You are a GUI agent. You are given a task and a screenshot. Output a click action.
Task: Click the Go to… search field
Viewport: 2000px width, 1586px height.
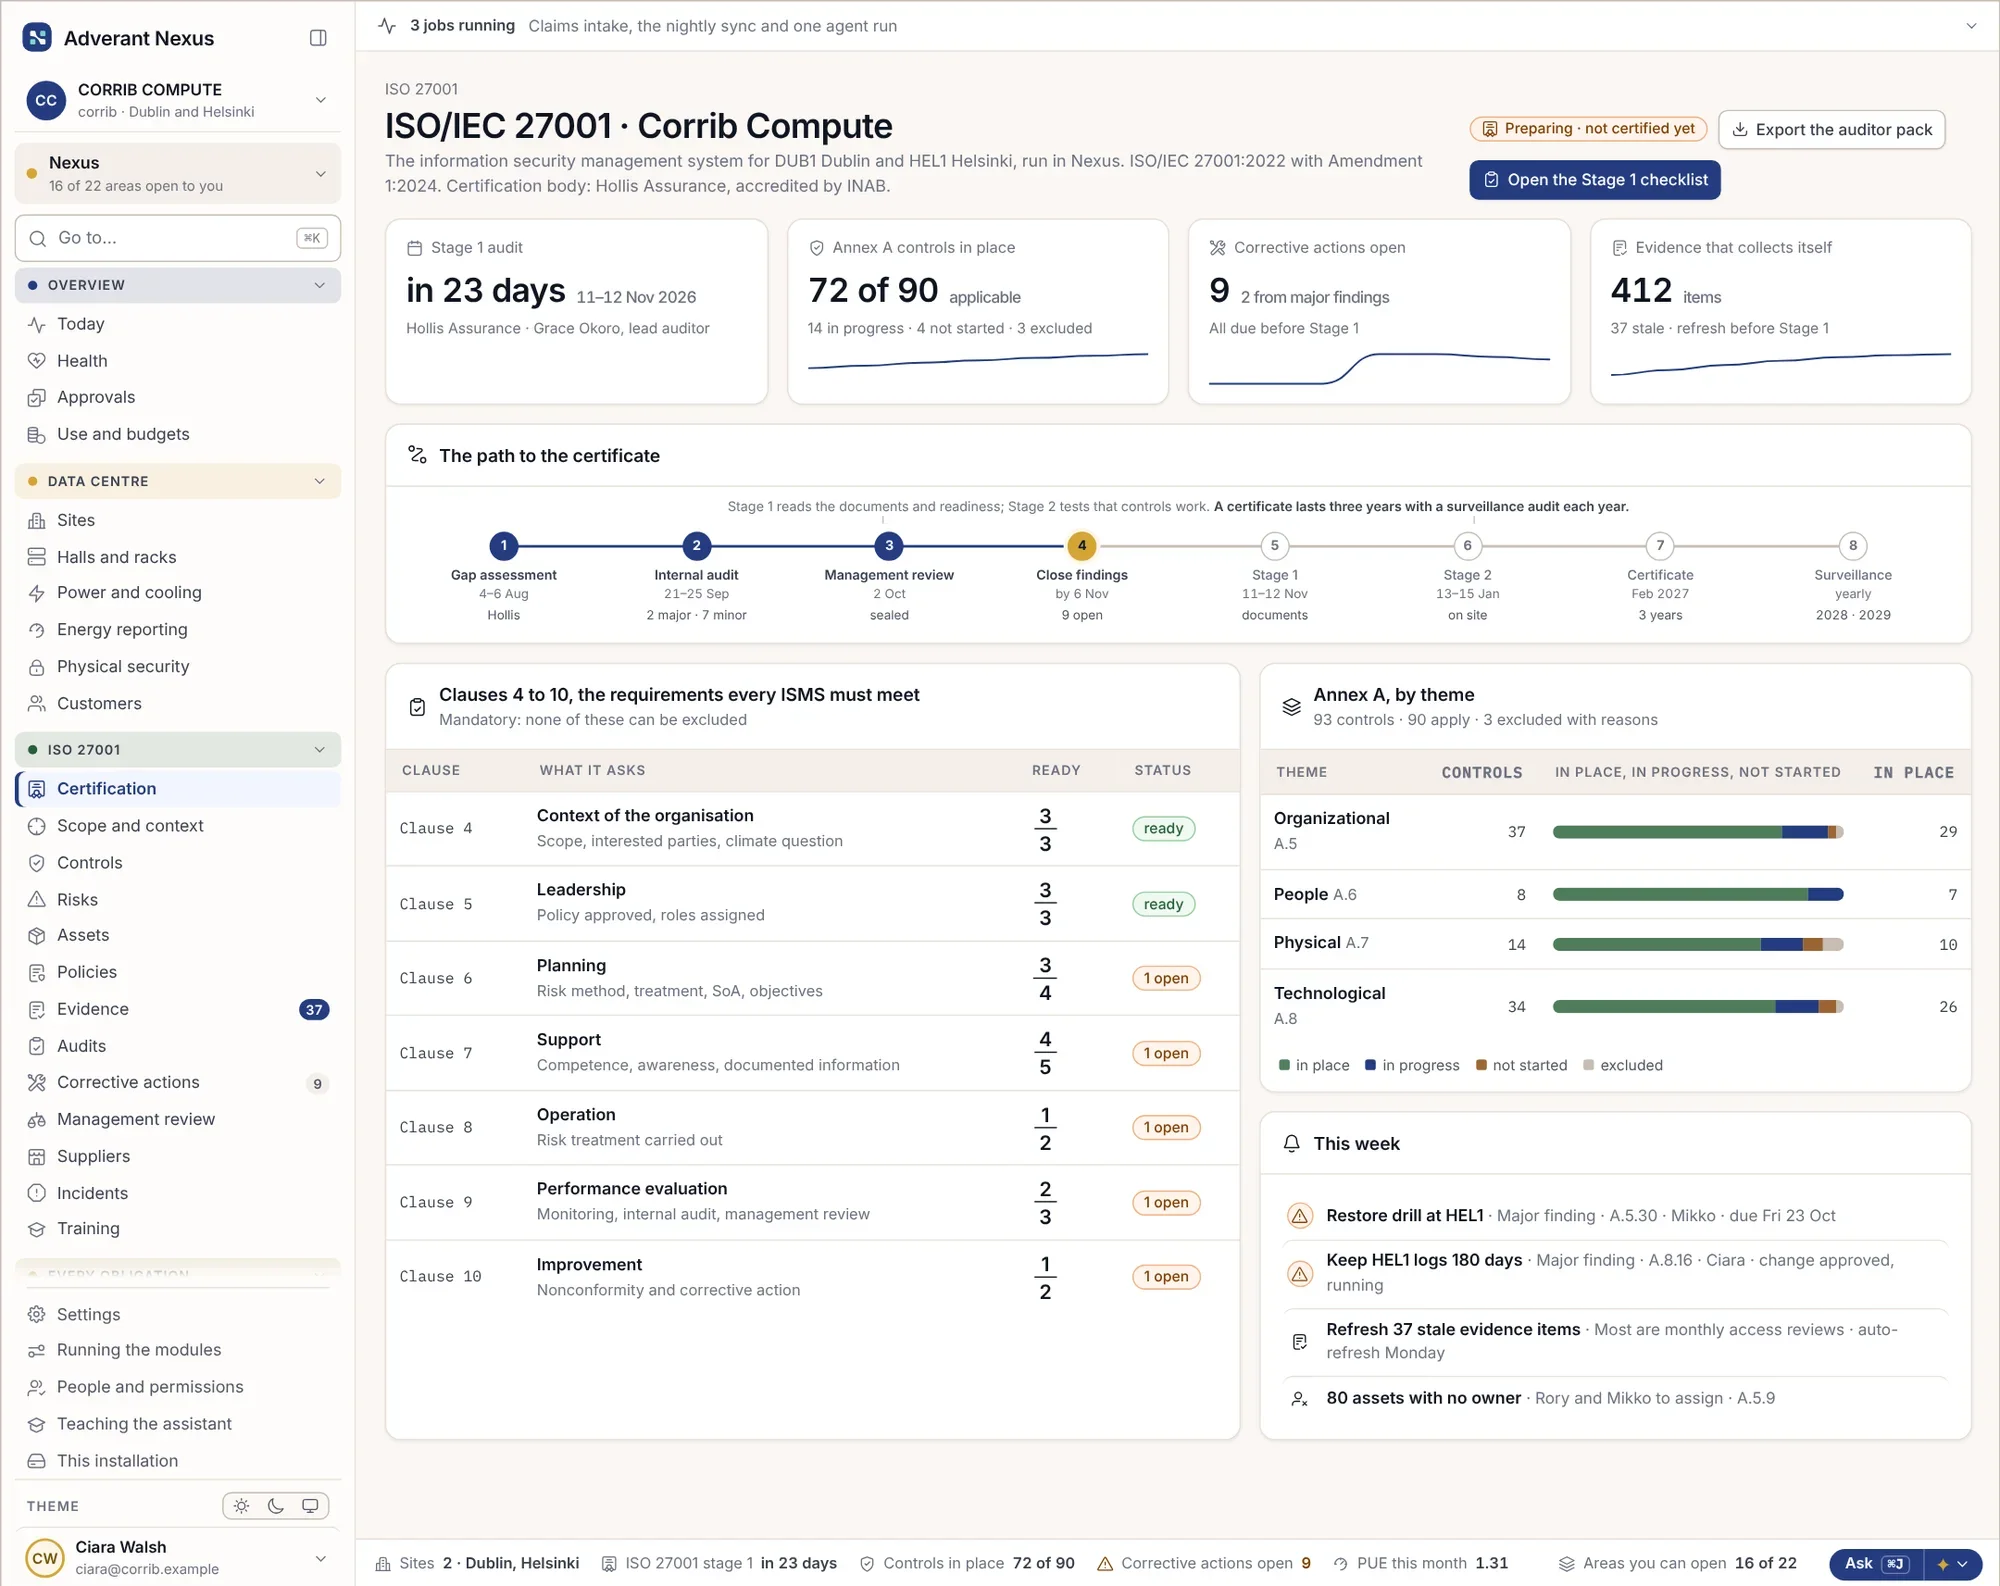178,238
